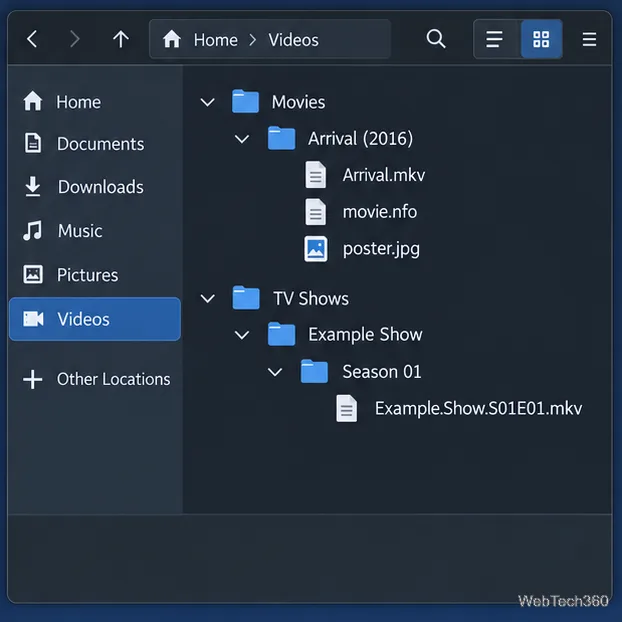Select Home in the path bar
Viewport: 622px width, 622px height.
[x=215, y=40]
